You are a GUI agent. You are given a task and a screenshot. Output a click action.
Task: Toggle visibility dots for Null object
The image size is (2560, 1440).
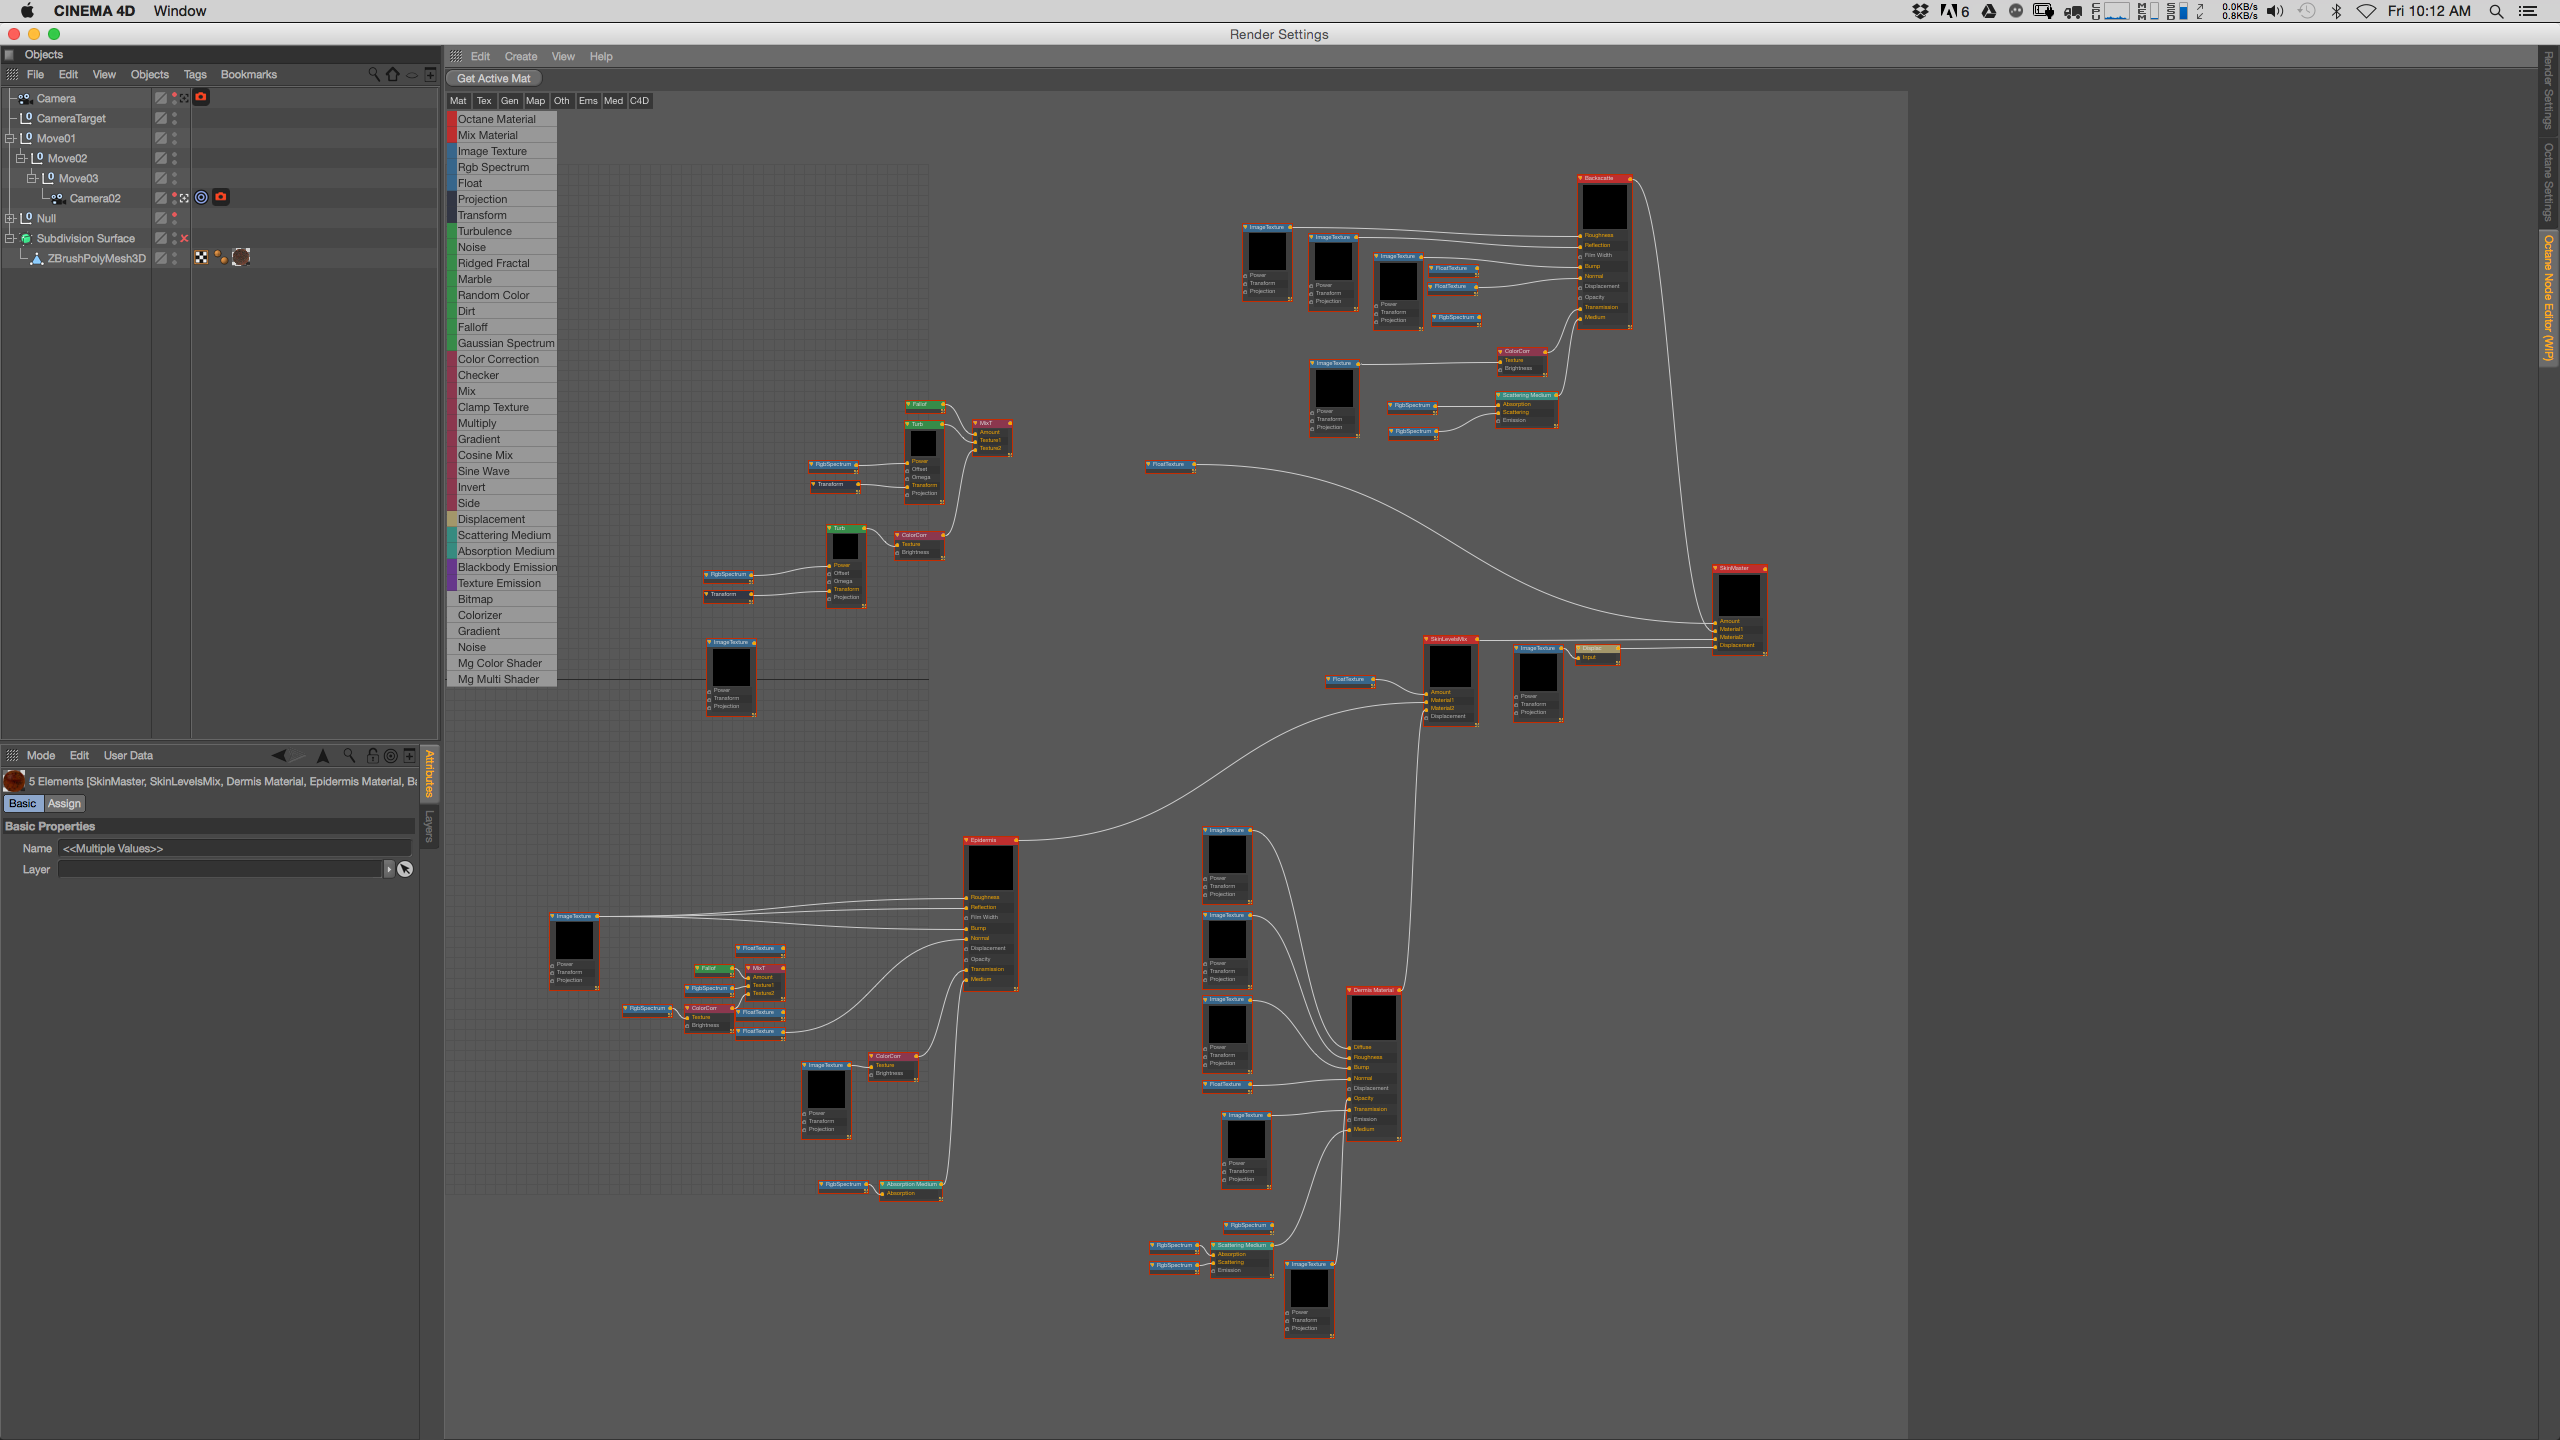point(174,218)
